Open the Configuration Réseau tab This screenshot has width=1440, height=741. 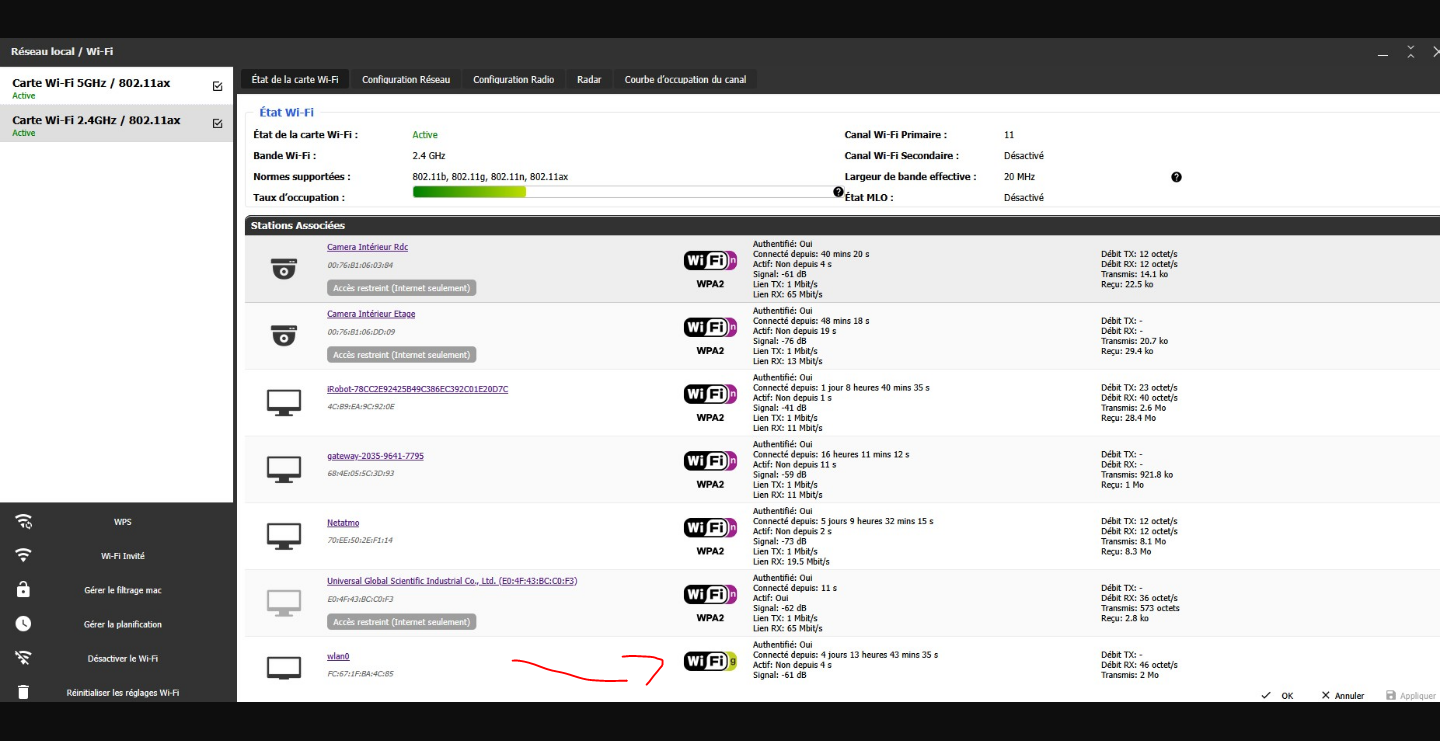(x=406, y=80)
